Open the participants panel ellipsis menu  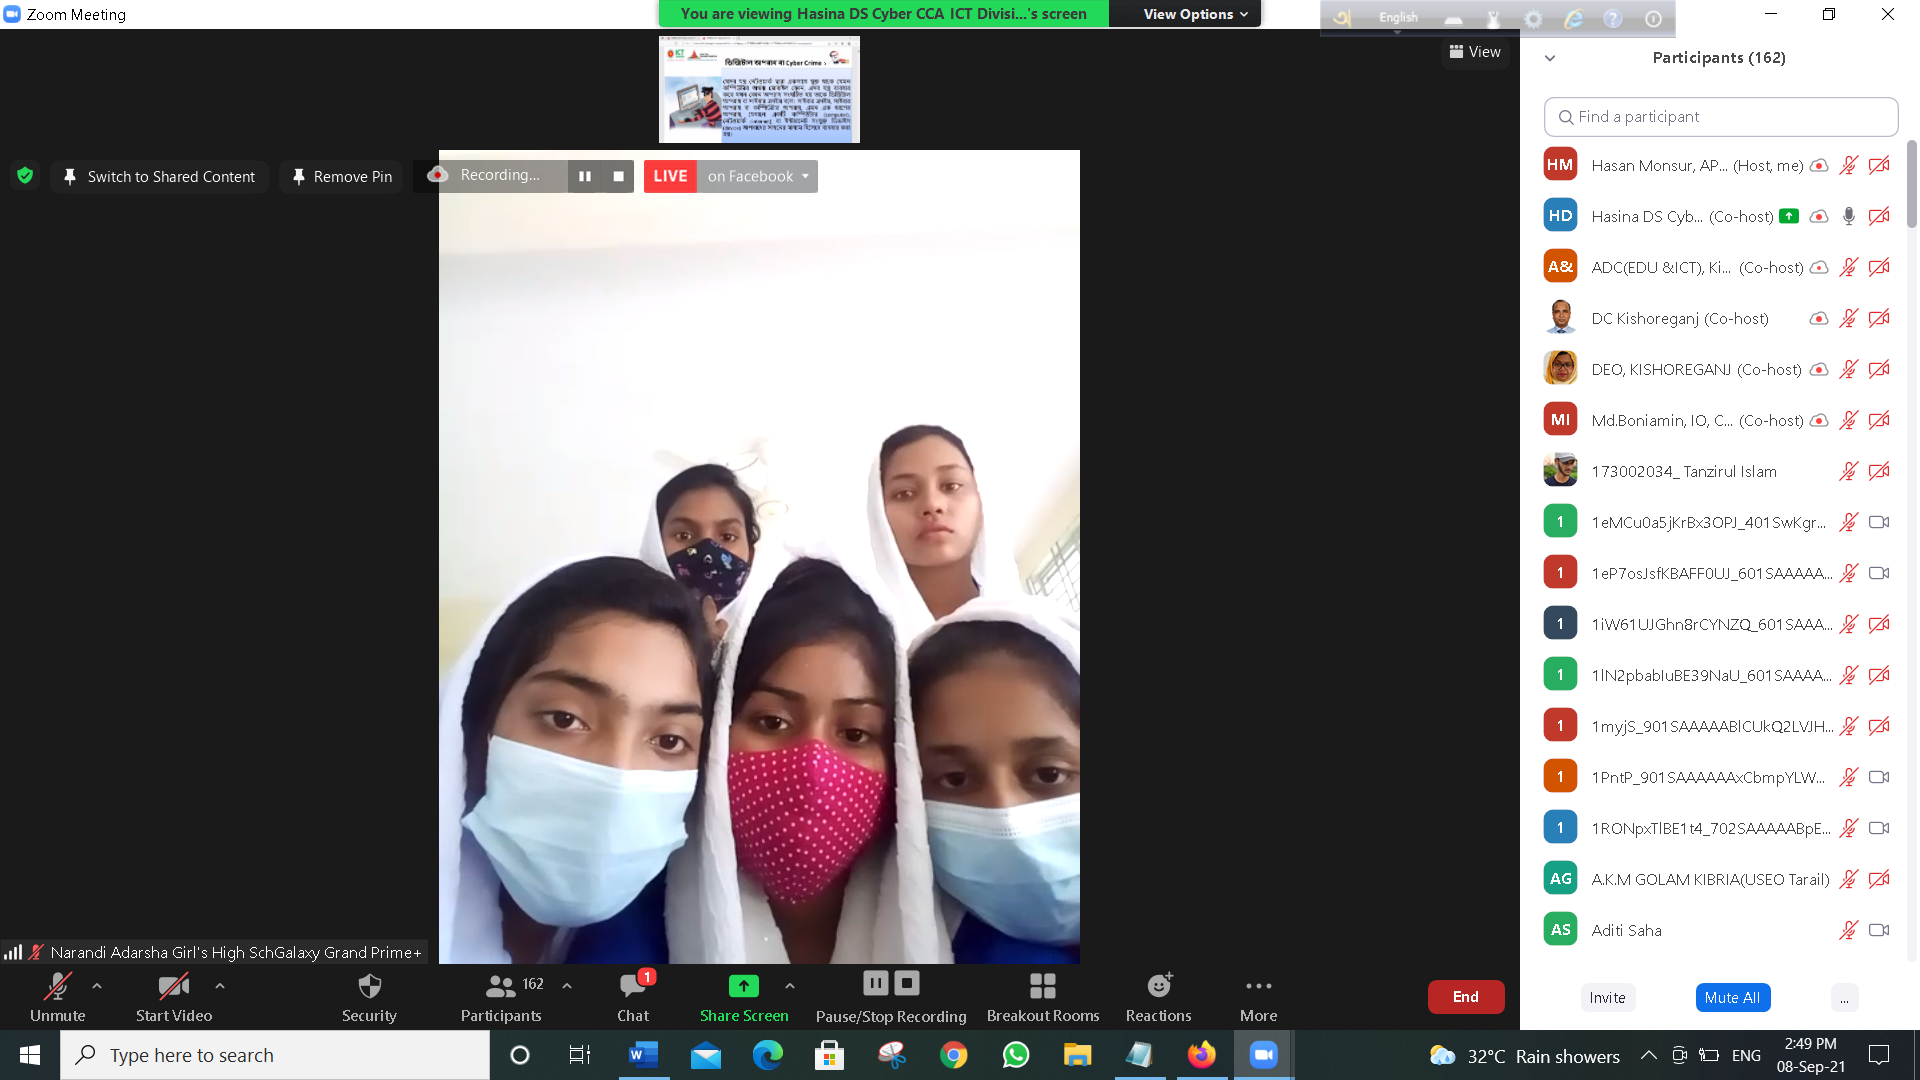(x=1844, y=998)
